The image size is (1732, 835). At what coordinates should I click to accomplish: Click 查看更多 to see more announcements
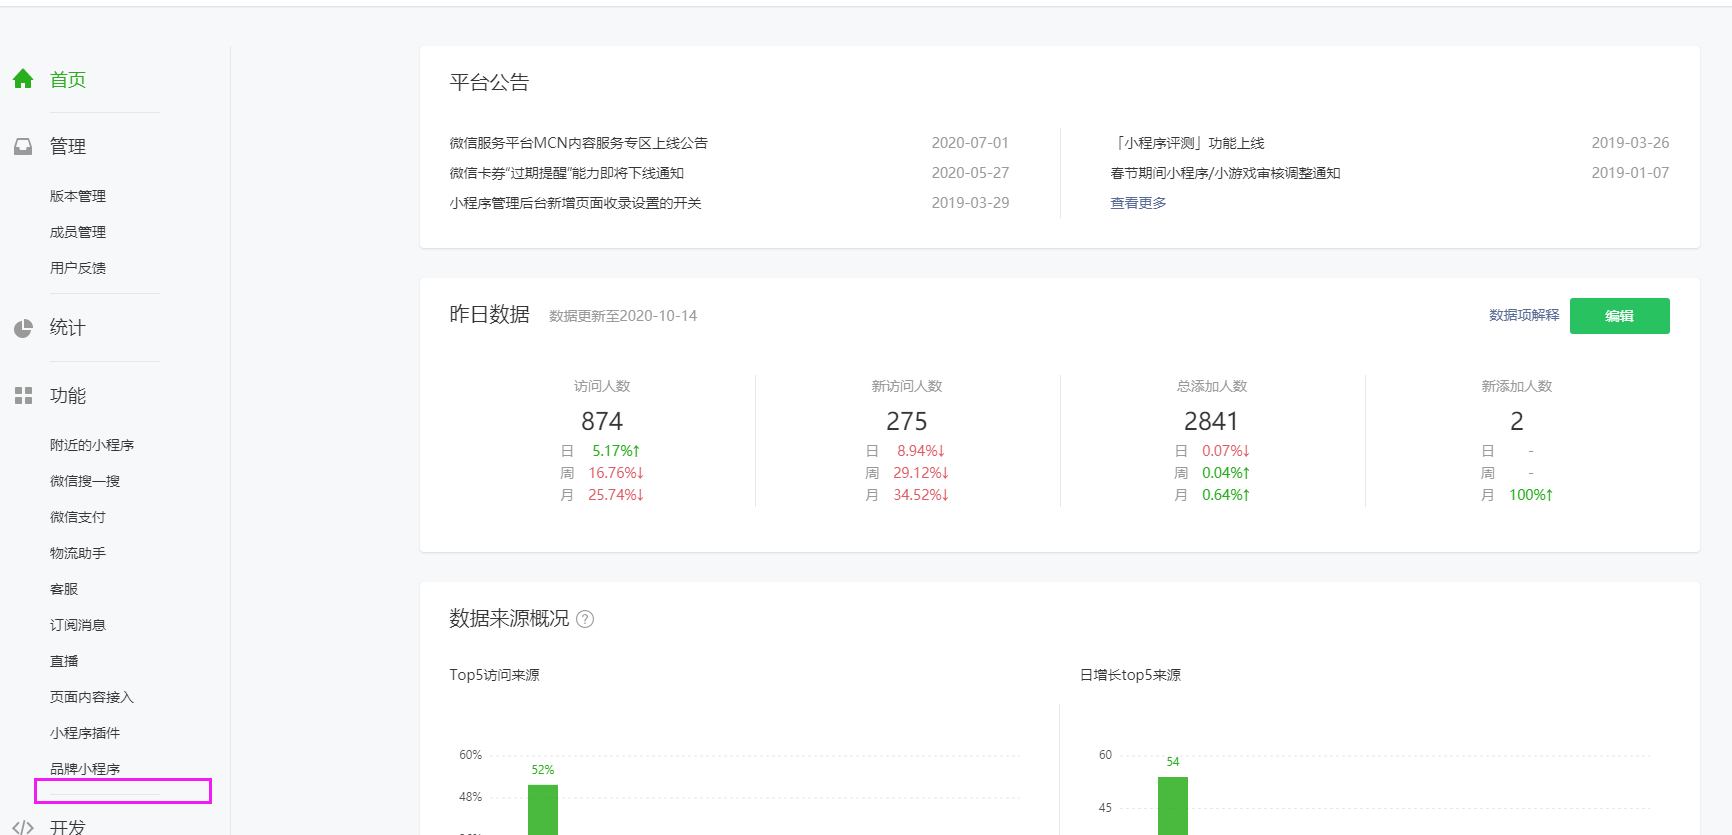click(1138, 203)
